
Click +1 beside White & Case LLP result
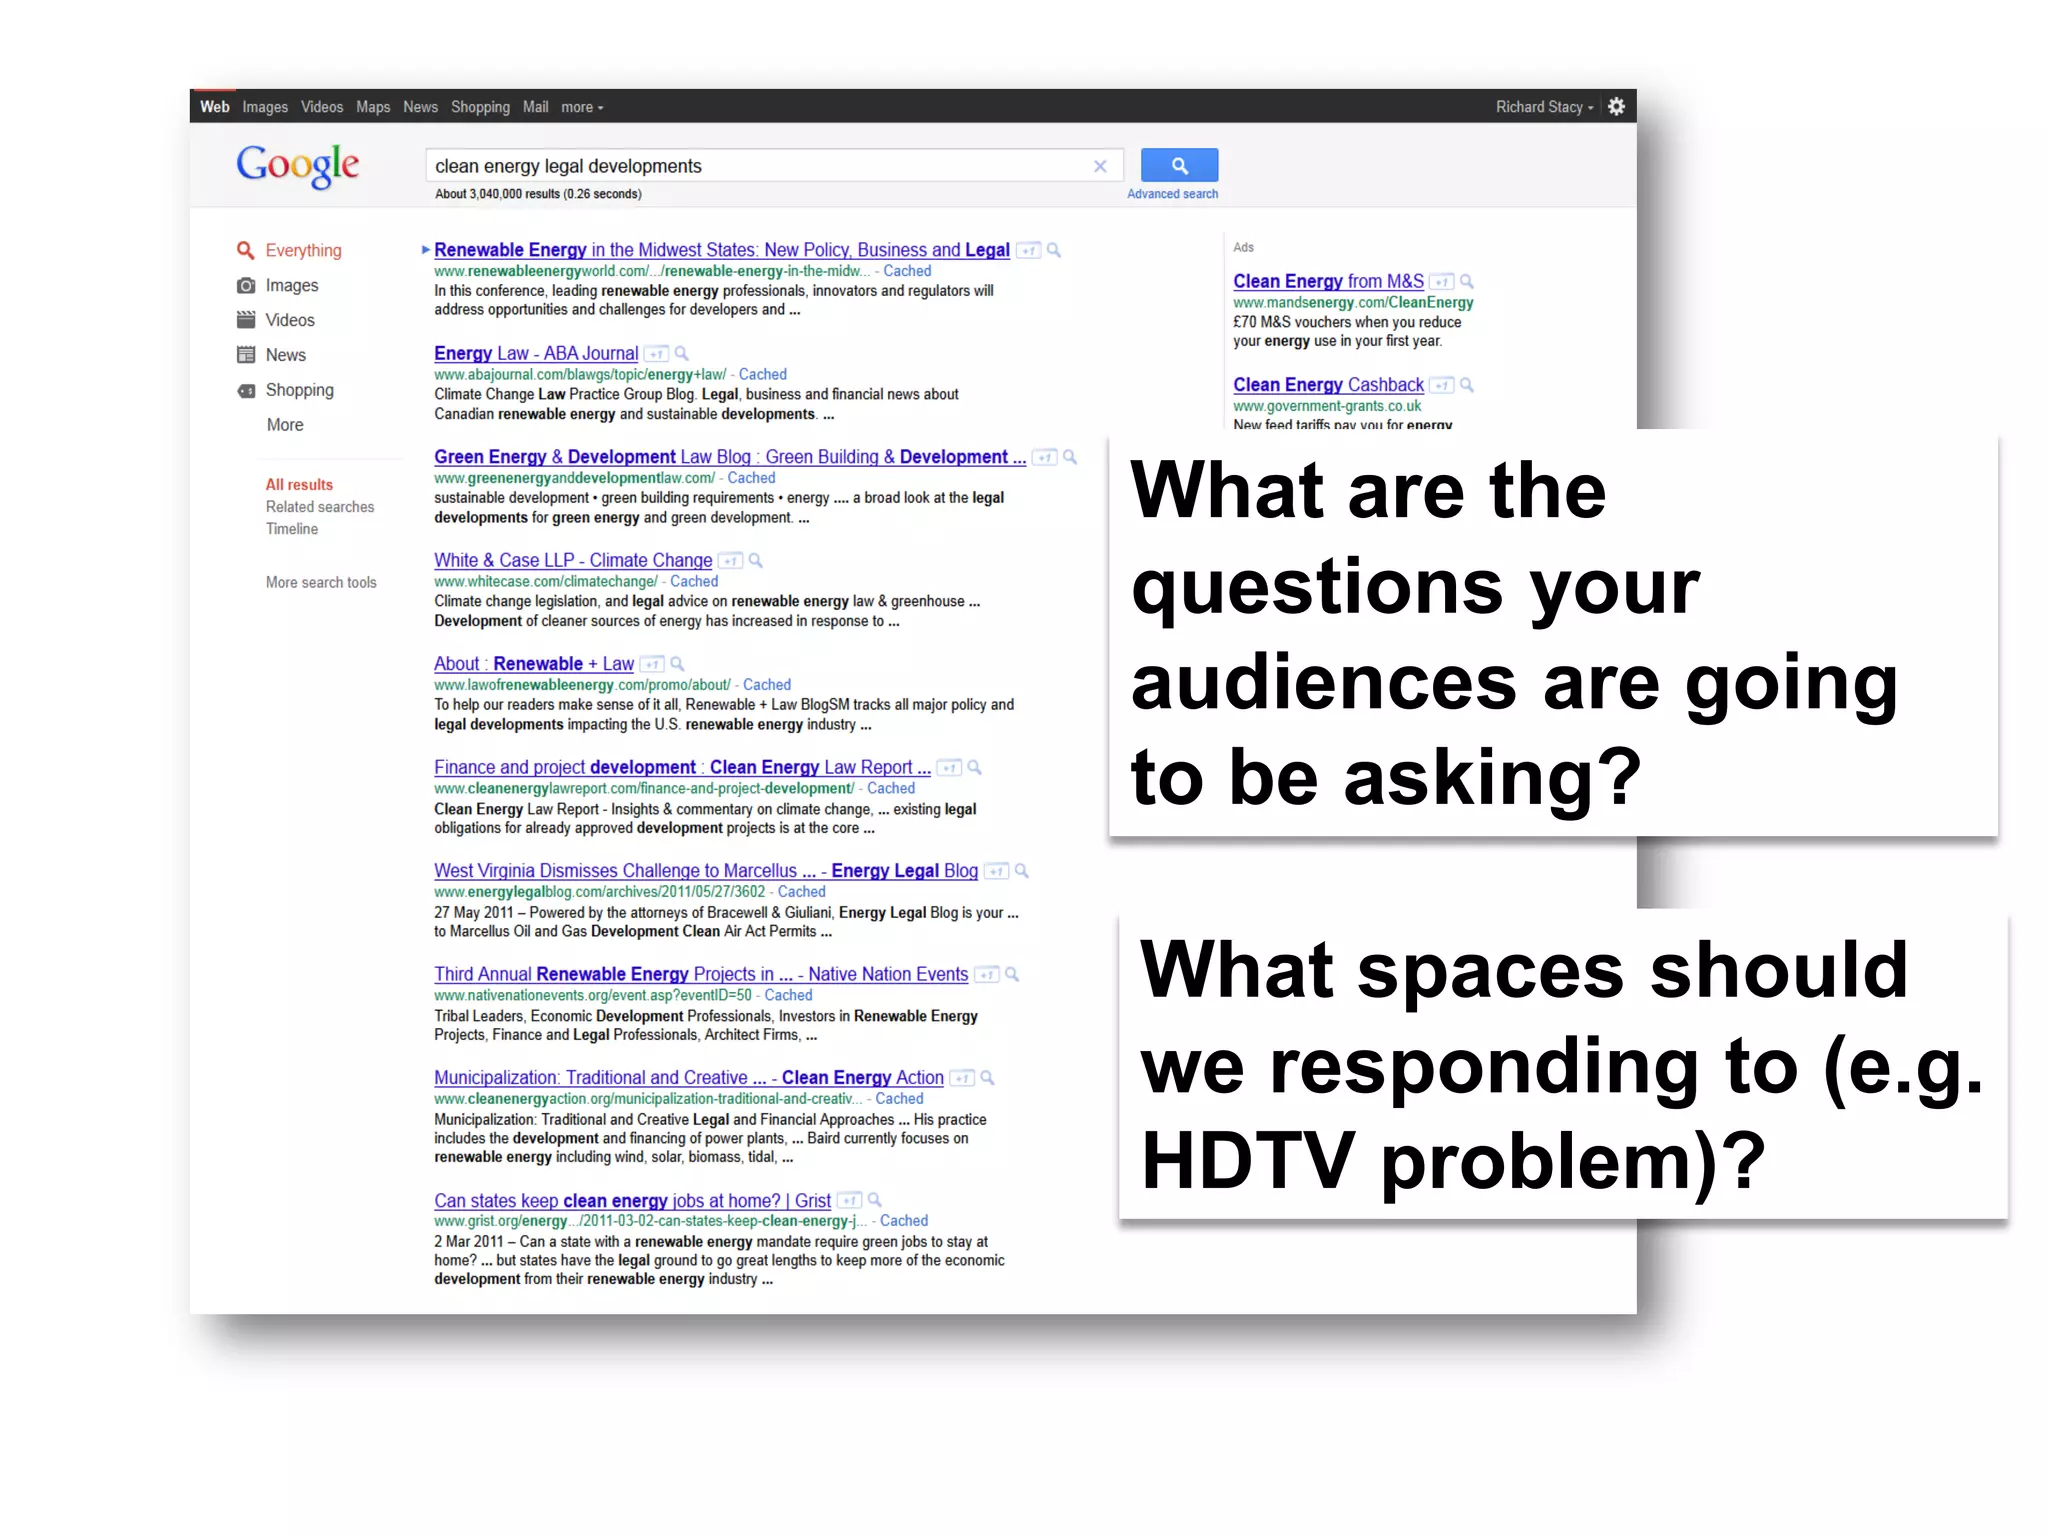coord(731,561)
